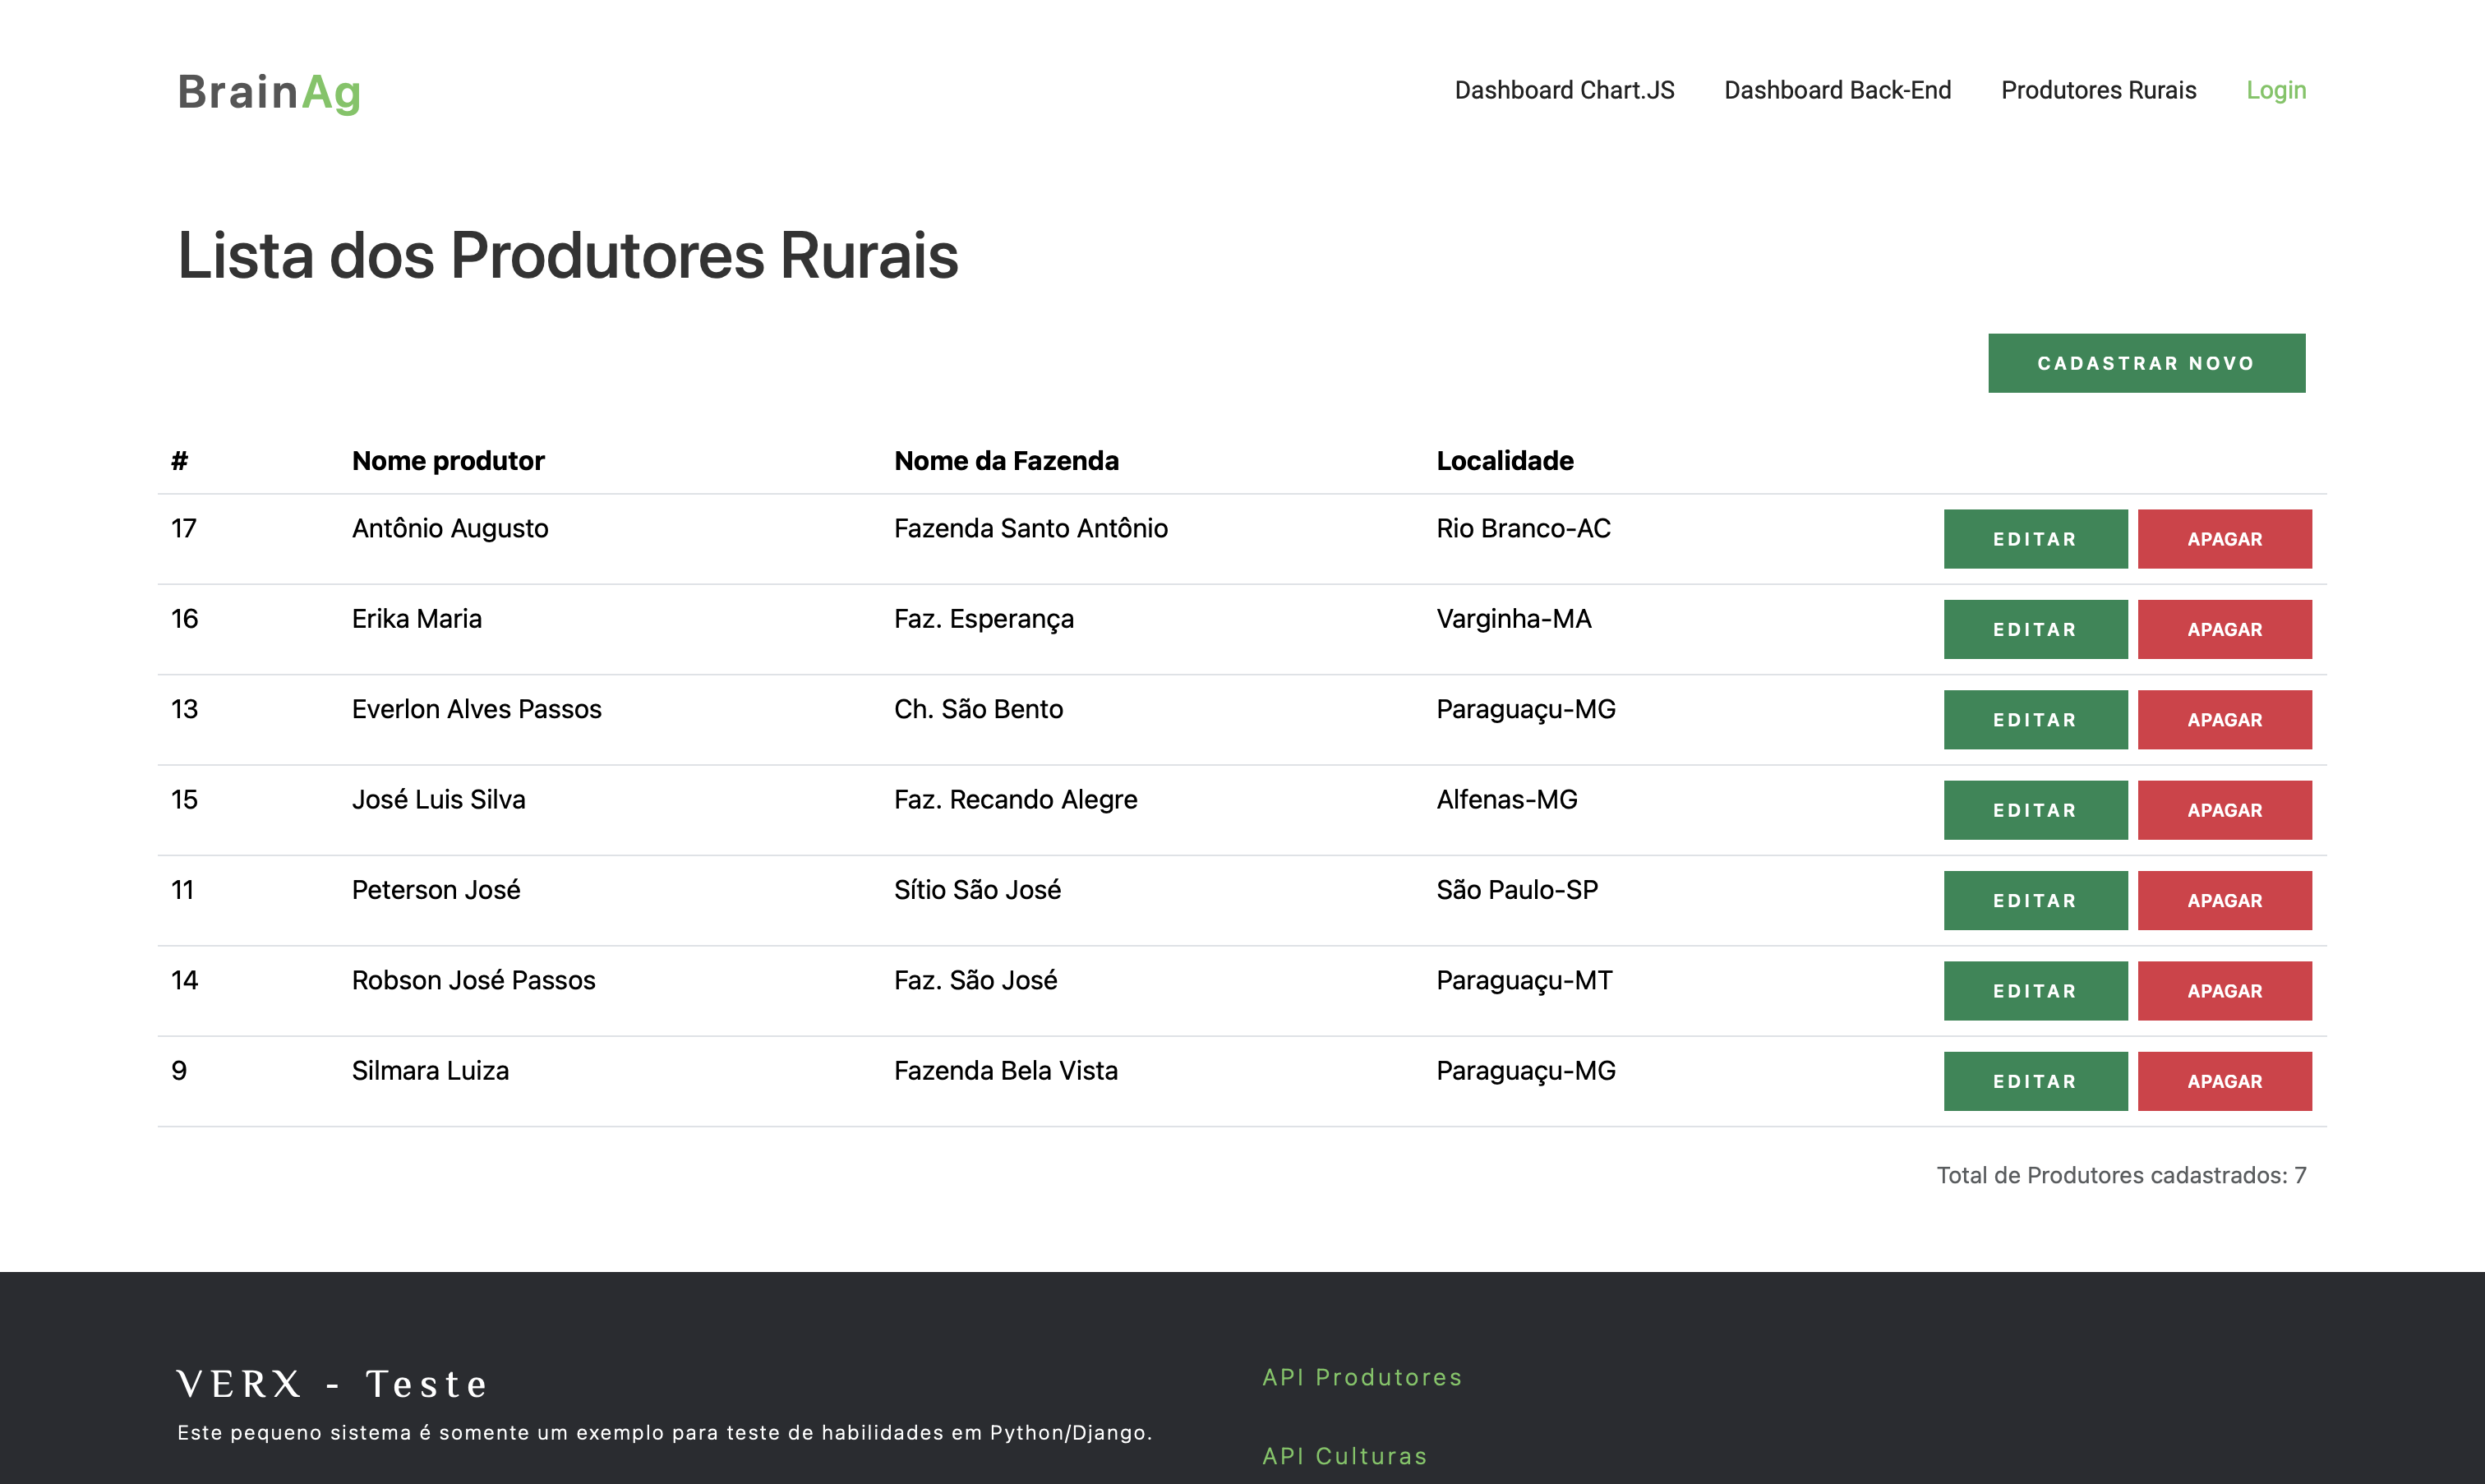Edit Silmara Luiza's Fazenda Bela Vista

click(x=2035, y=1081)
